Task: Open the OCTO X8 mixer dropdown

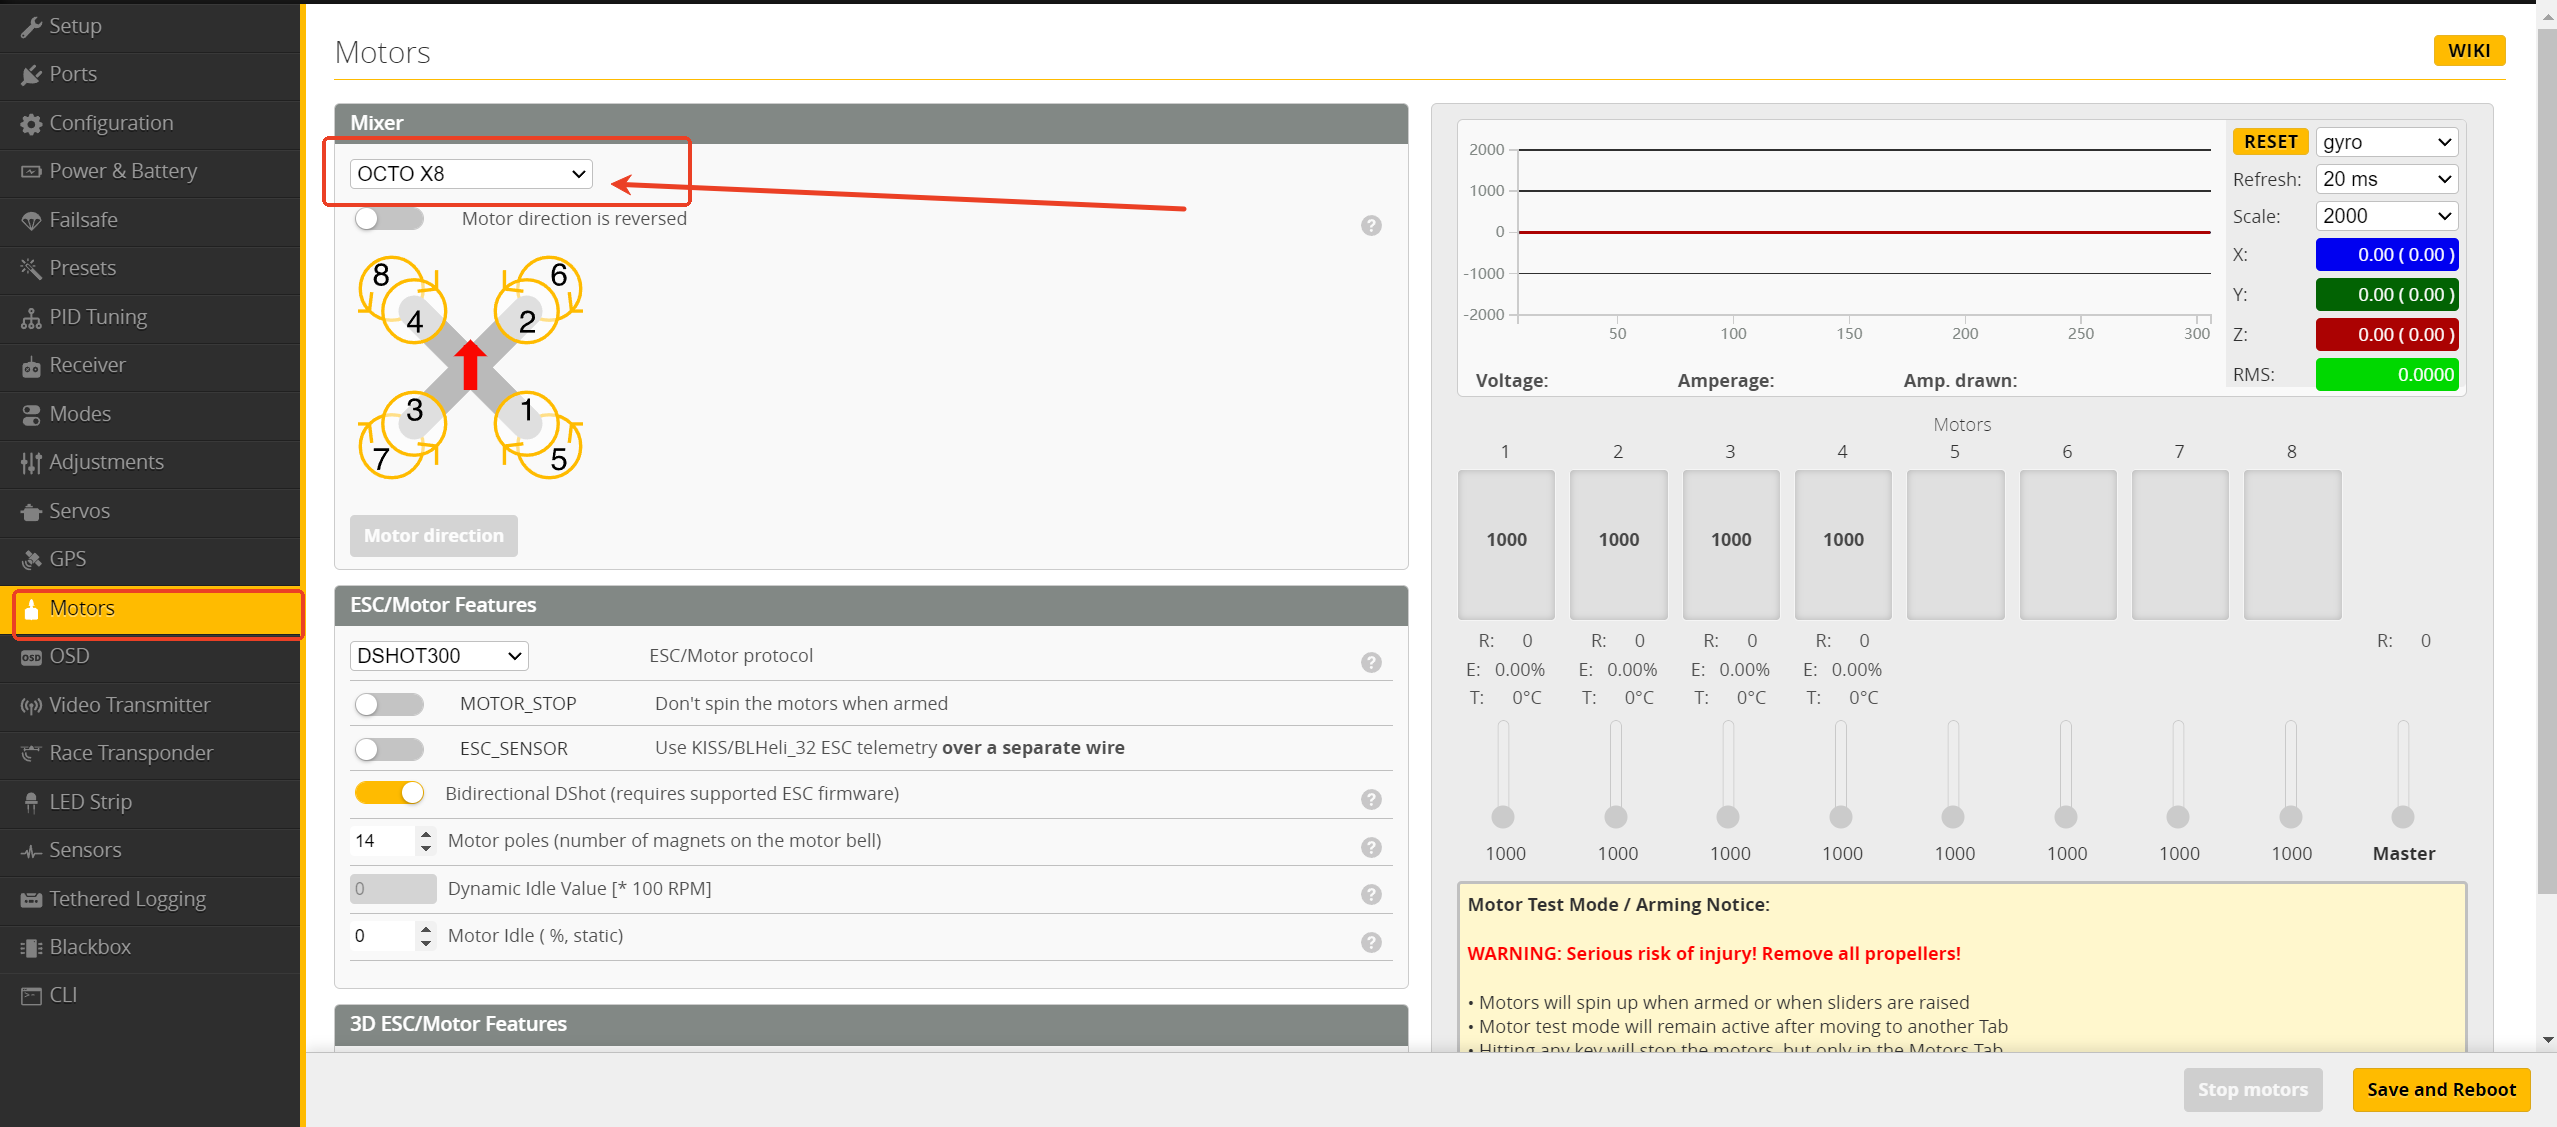Action: 470,174
